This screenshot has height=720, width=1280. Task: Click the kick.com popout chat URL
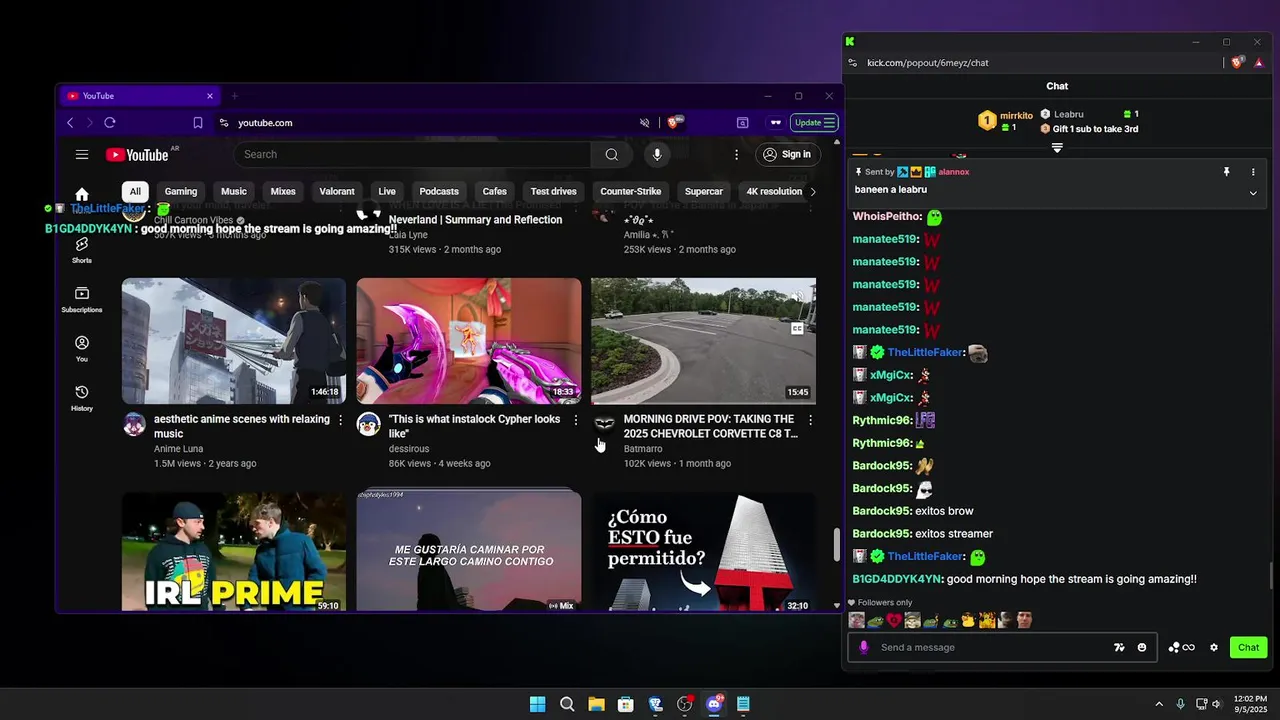(x=928, y=63)
